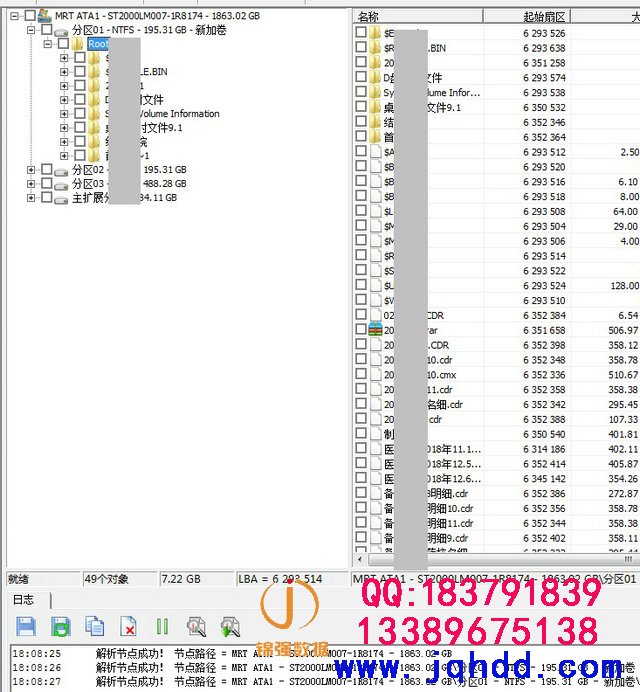Viewport: 640px width, 692px height.
Task: Collapse the 分区01 NTFS partition node
Action: (x=31, y=30)
